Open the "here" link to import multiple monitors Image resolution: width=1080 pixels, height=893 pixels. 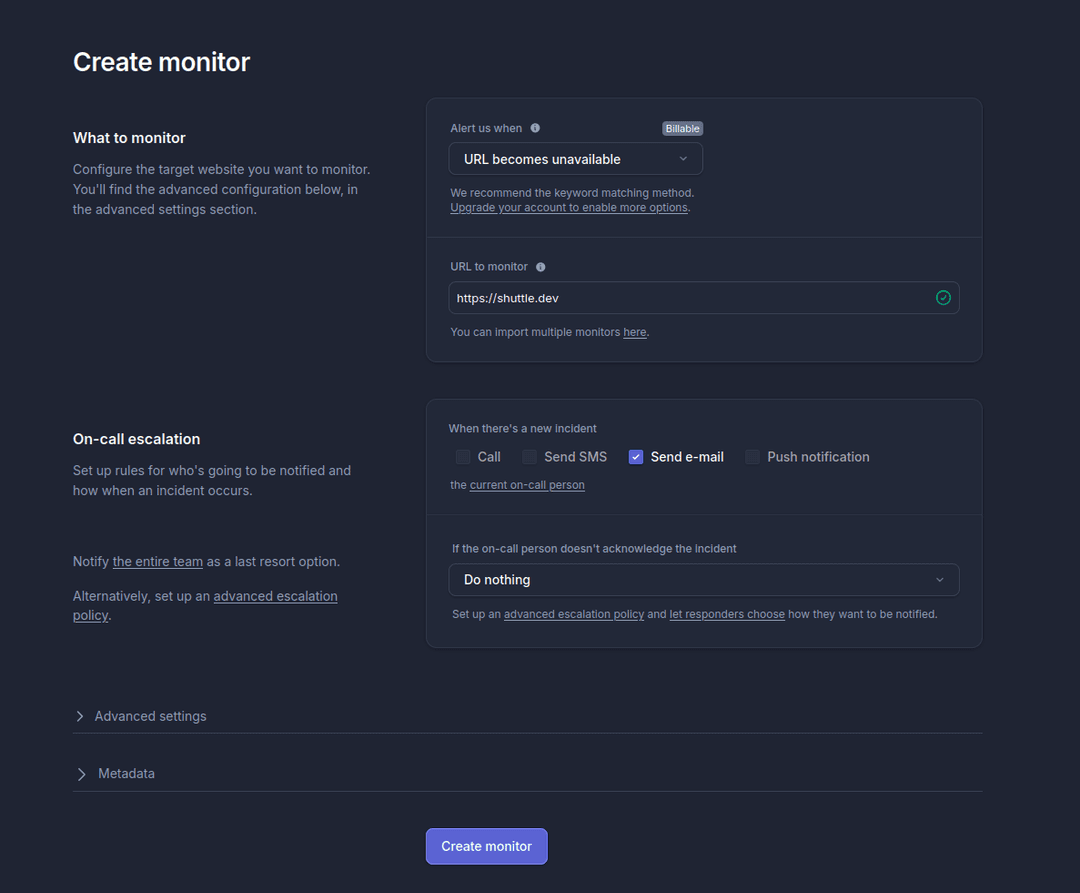click(635, 332)
